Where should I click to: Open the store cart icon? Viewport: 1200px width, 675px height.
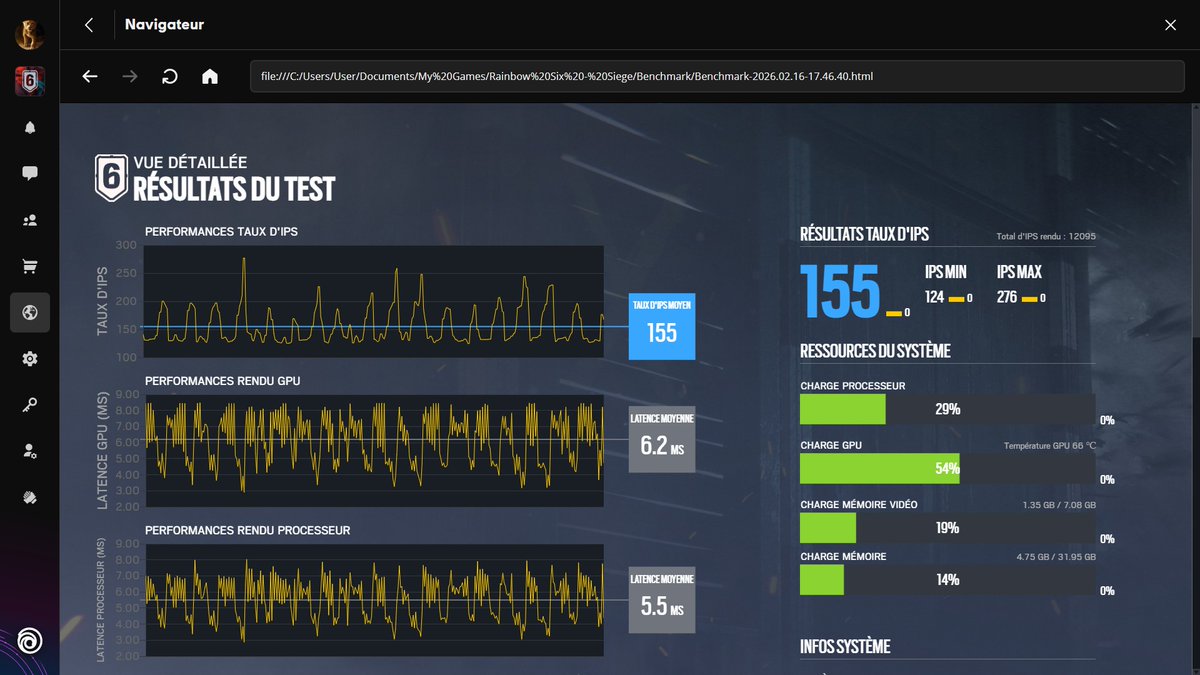coord(30,266)
